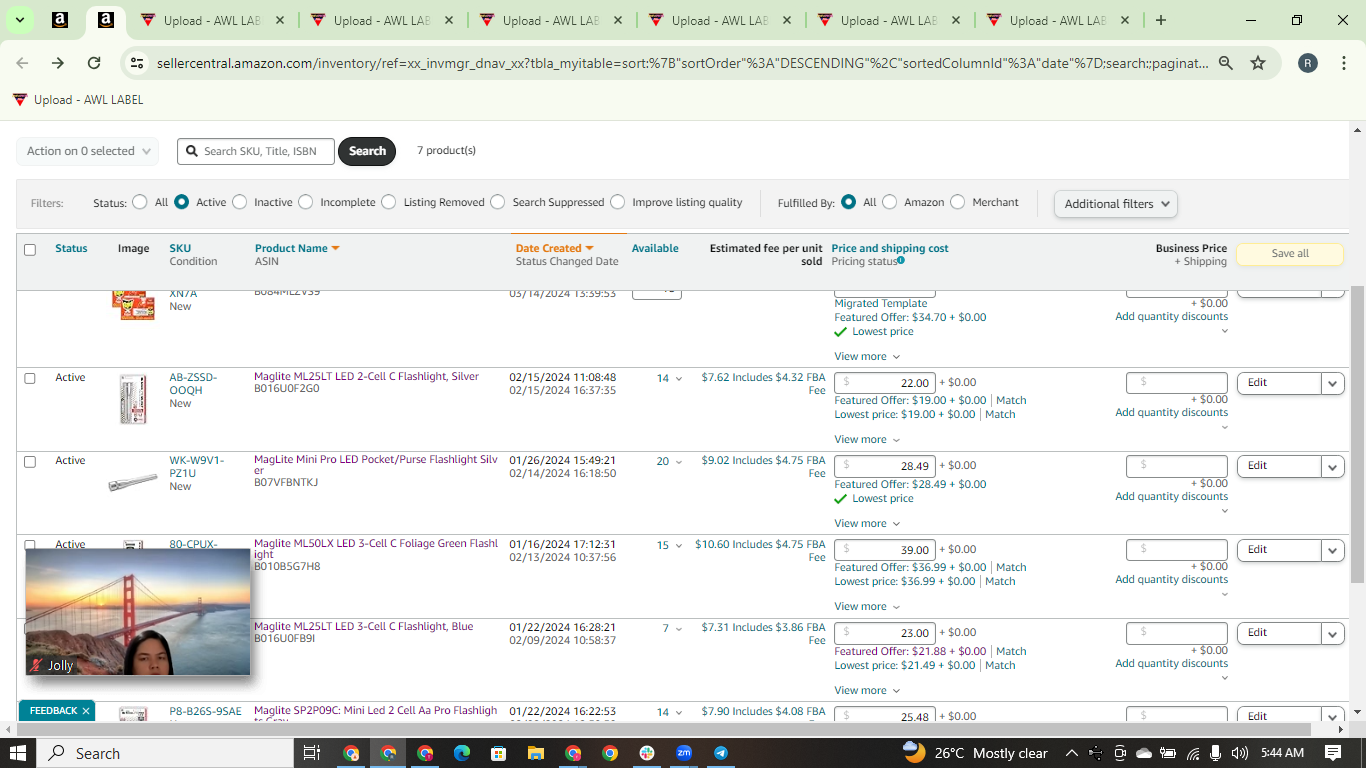Click the Pricing status info icon

(901, 261)
